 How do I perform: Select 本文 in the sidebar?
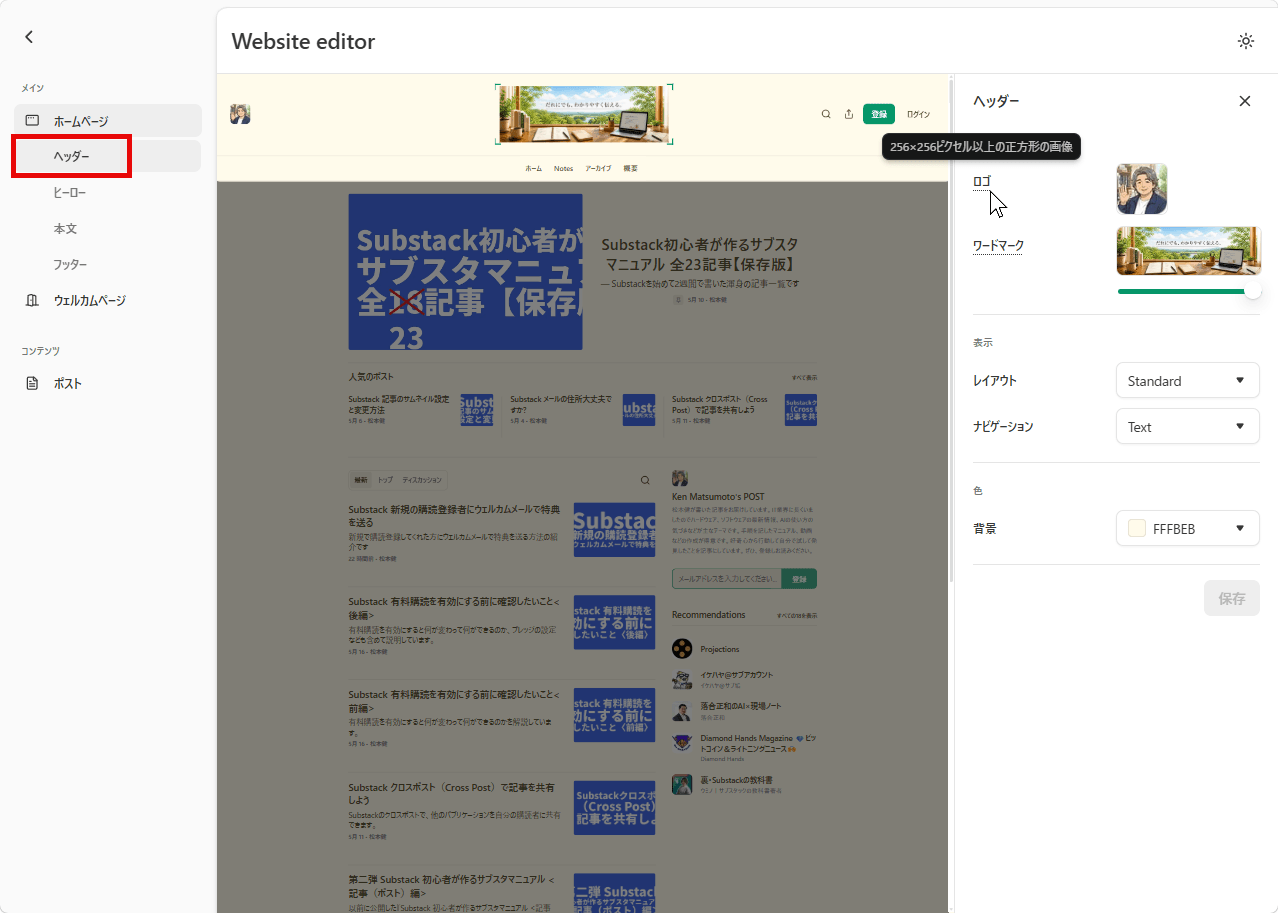pos(65,229)
